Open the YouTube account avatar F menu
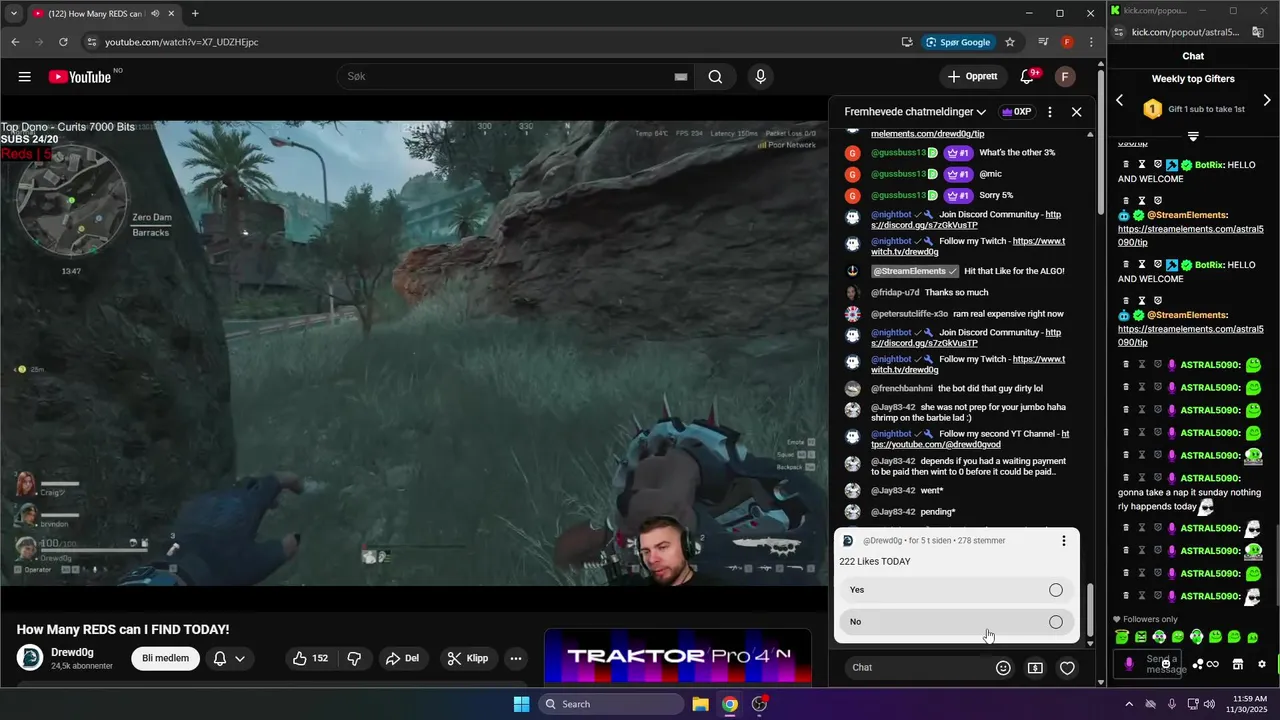The height and width of the screenshot is (720, 1280). click(1065, 77)
